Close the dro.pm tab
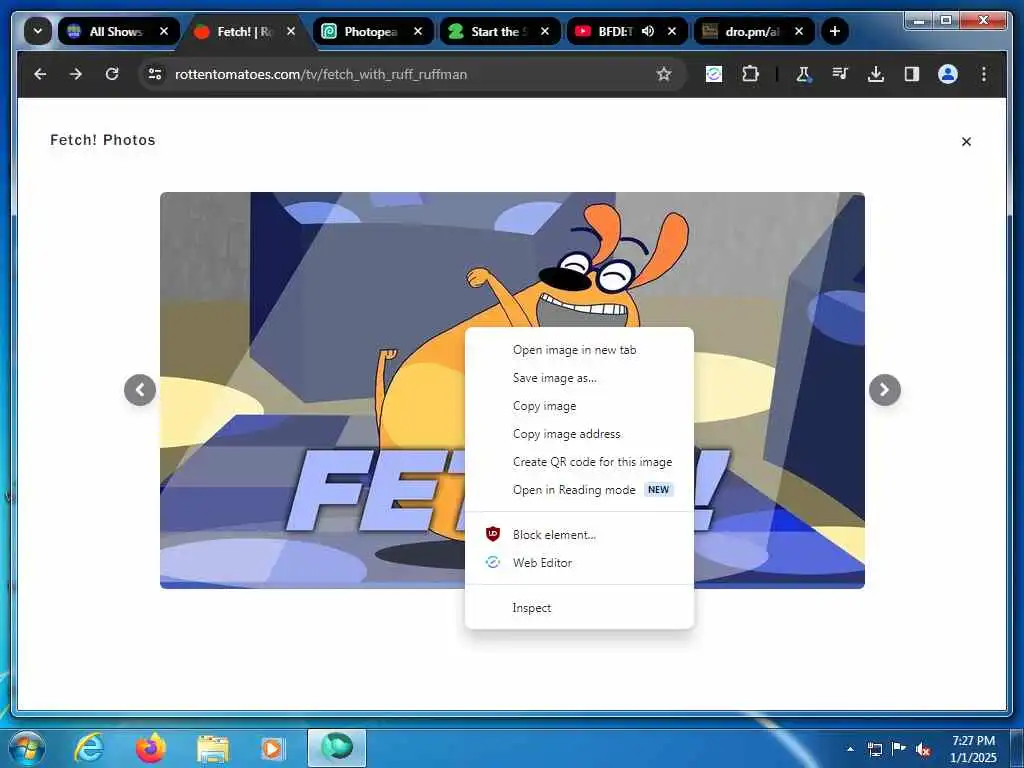The image size is (1024, 768). pos(799,31)
